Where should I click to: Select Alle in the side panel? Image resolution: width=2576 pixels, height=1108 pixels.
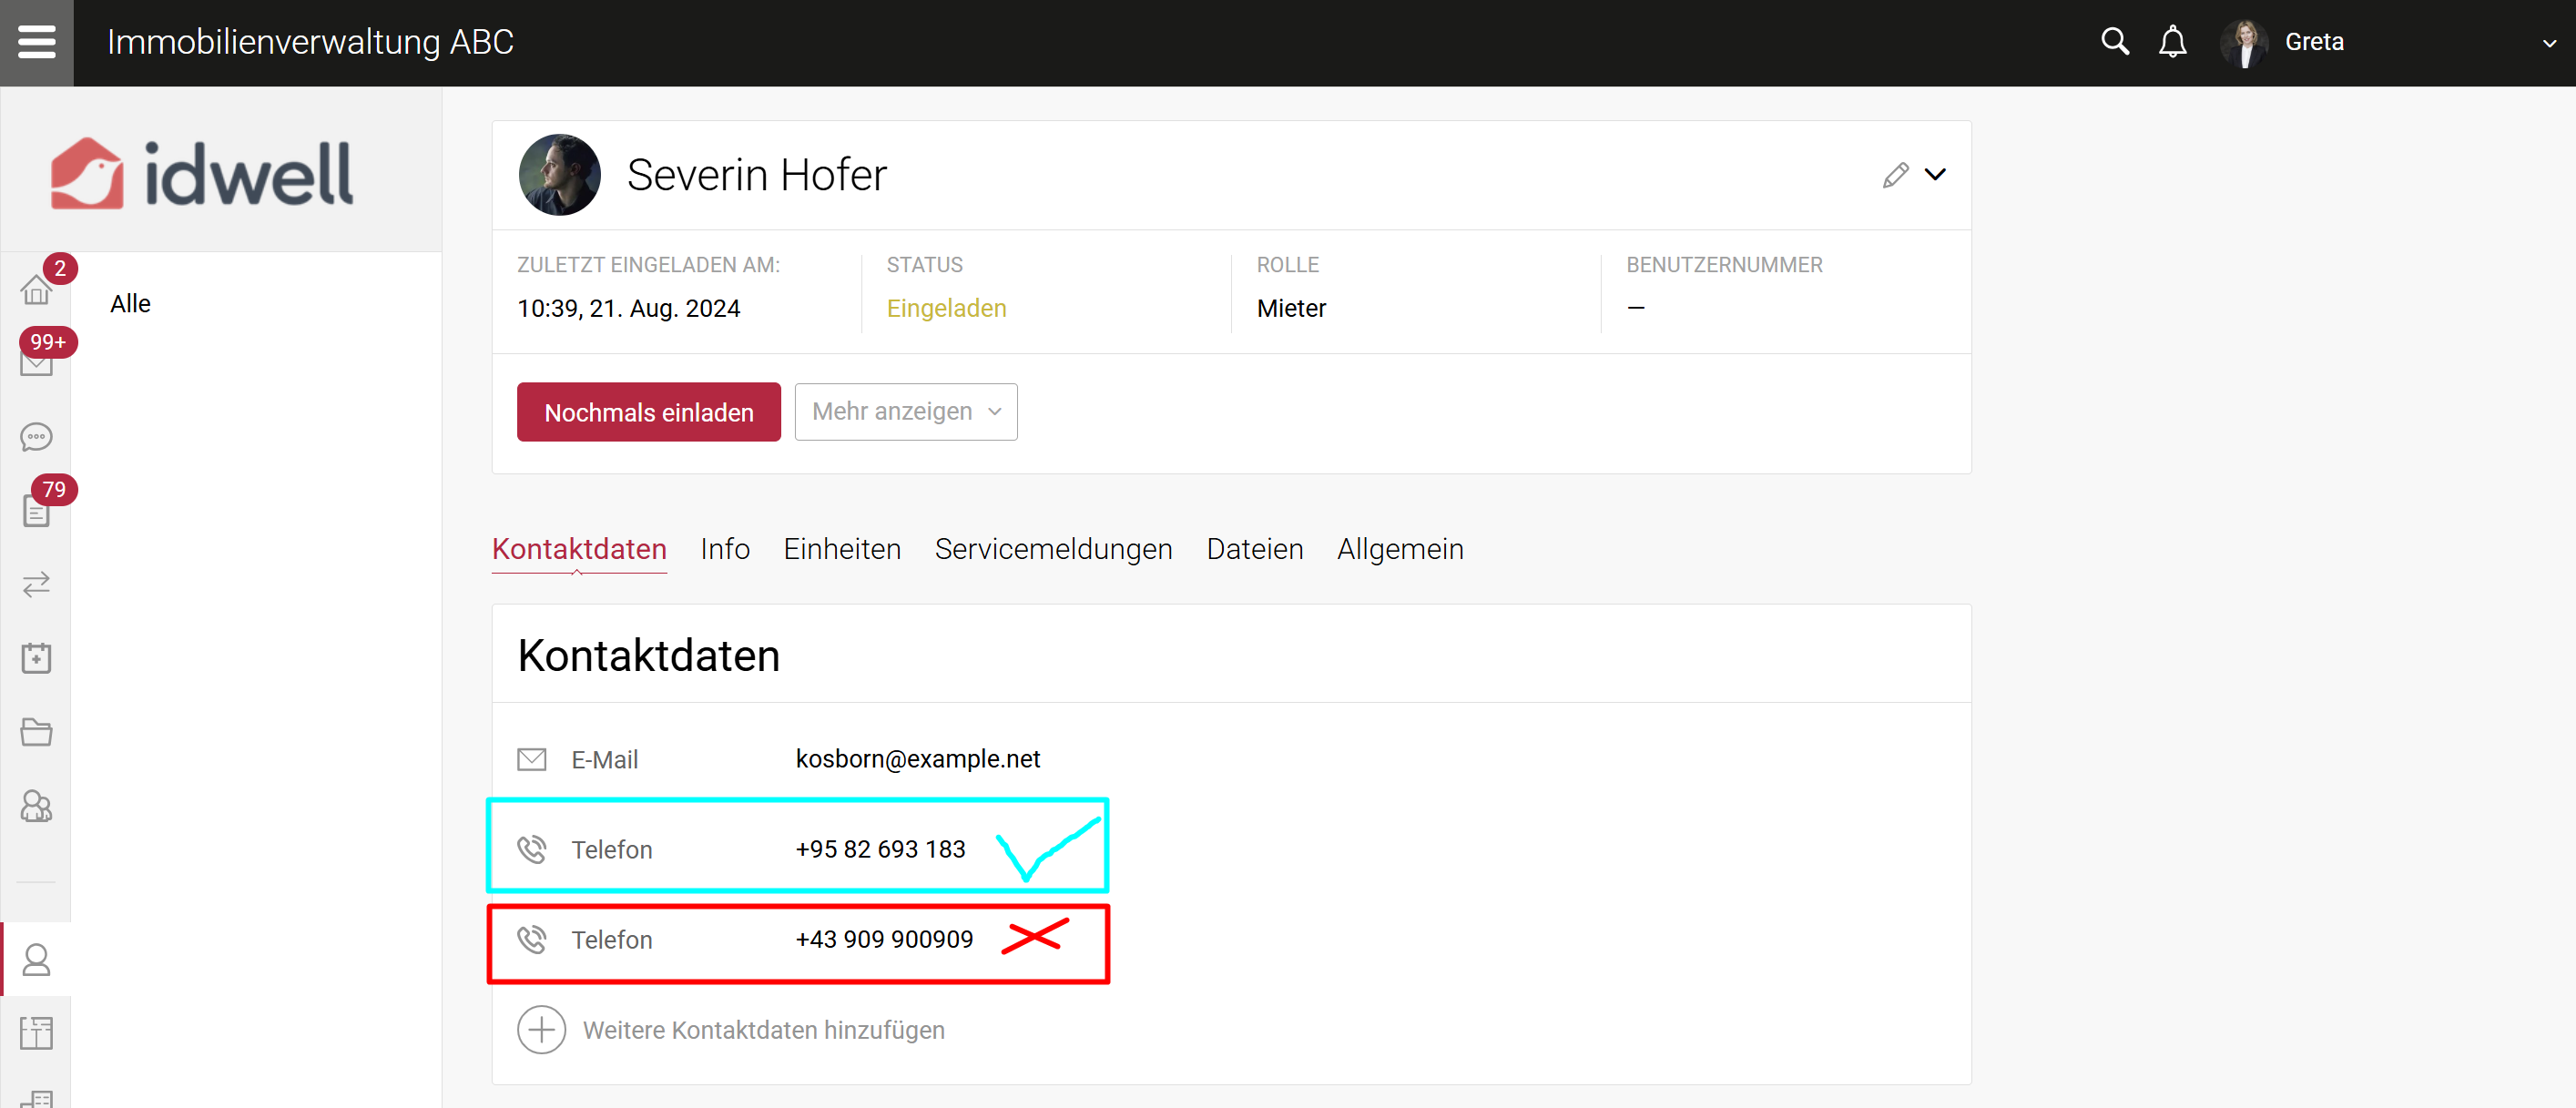tap(130, 304)
